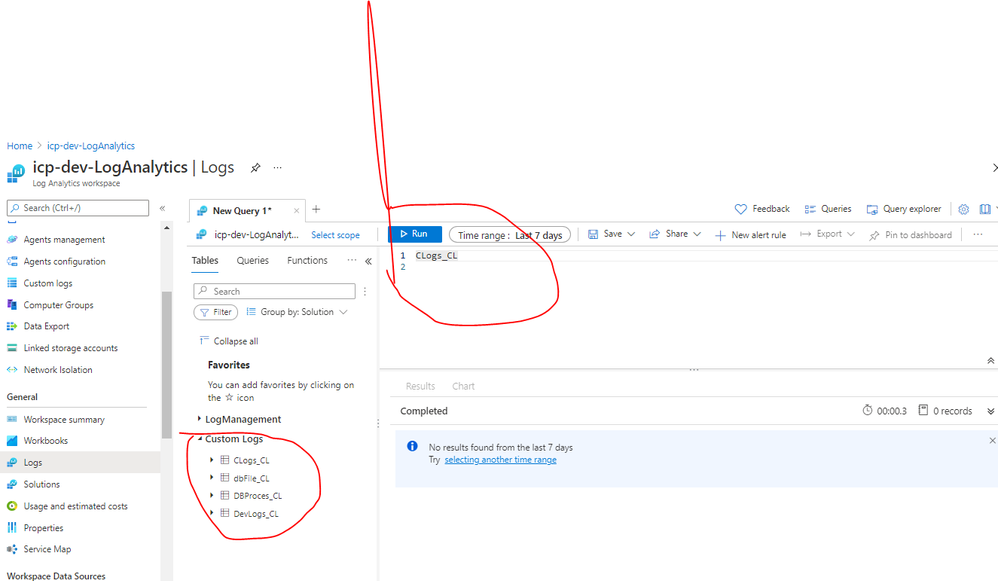Collapse all tables
The width and height of the screenshot is (998, 581).
tap(228, 341)
